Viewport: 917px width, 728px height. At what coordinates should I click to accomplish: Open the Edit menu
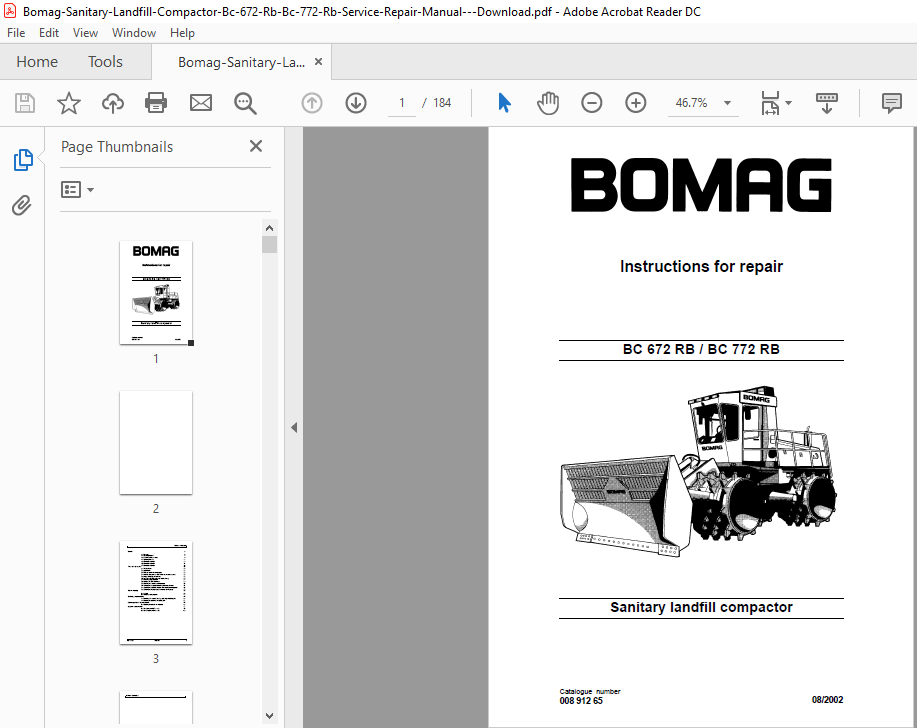[49, 33]
